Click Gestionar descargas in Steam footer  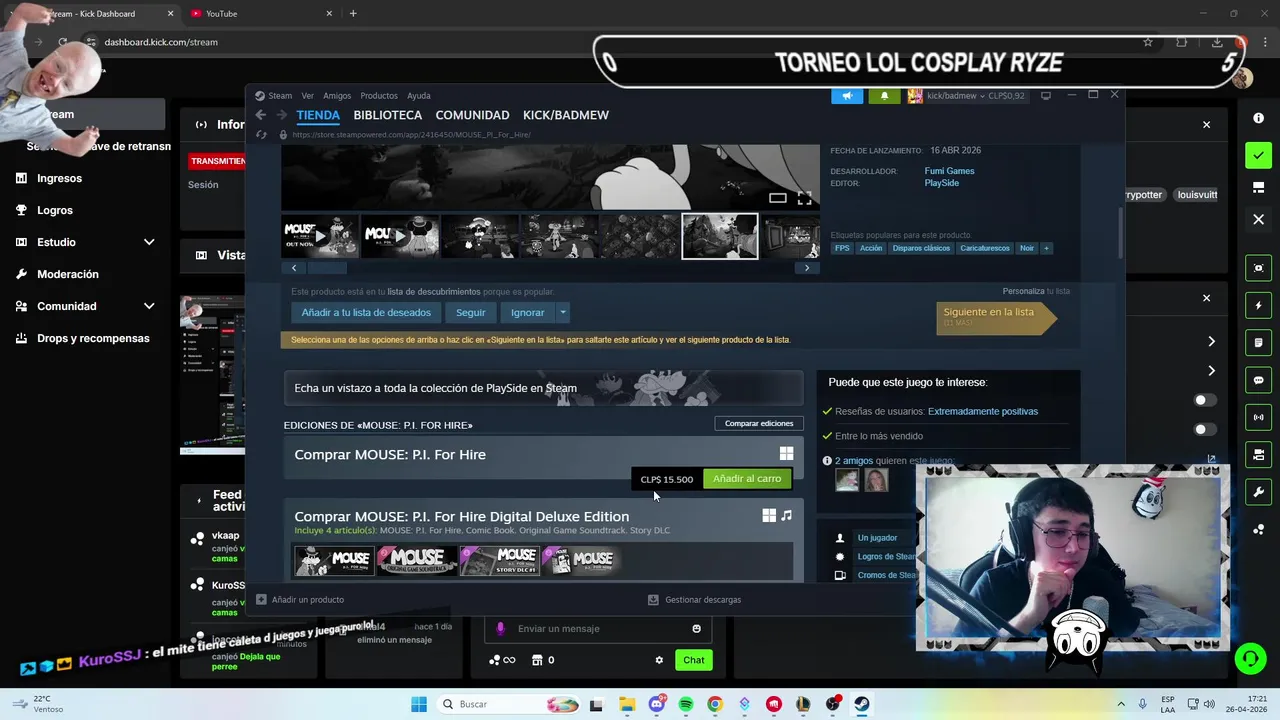(694, 600)
